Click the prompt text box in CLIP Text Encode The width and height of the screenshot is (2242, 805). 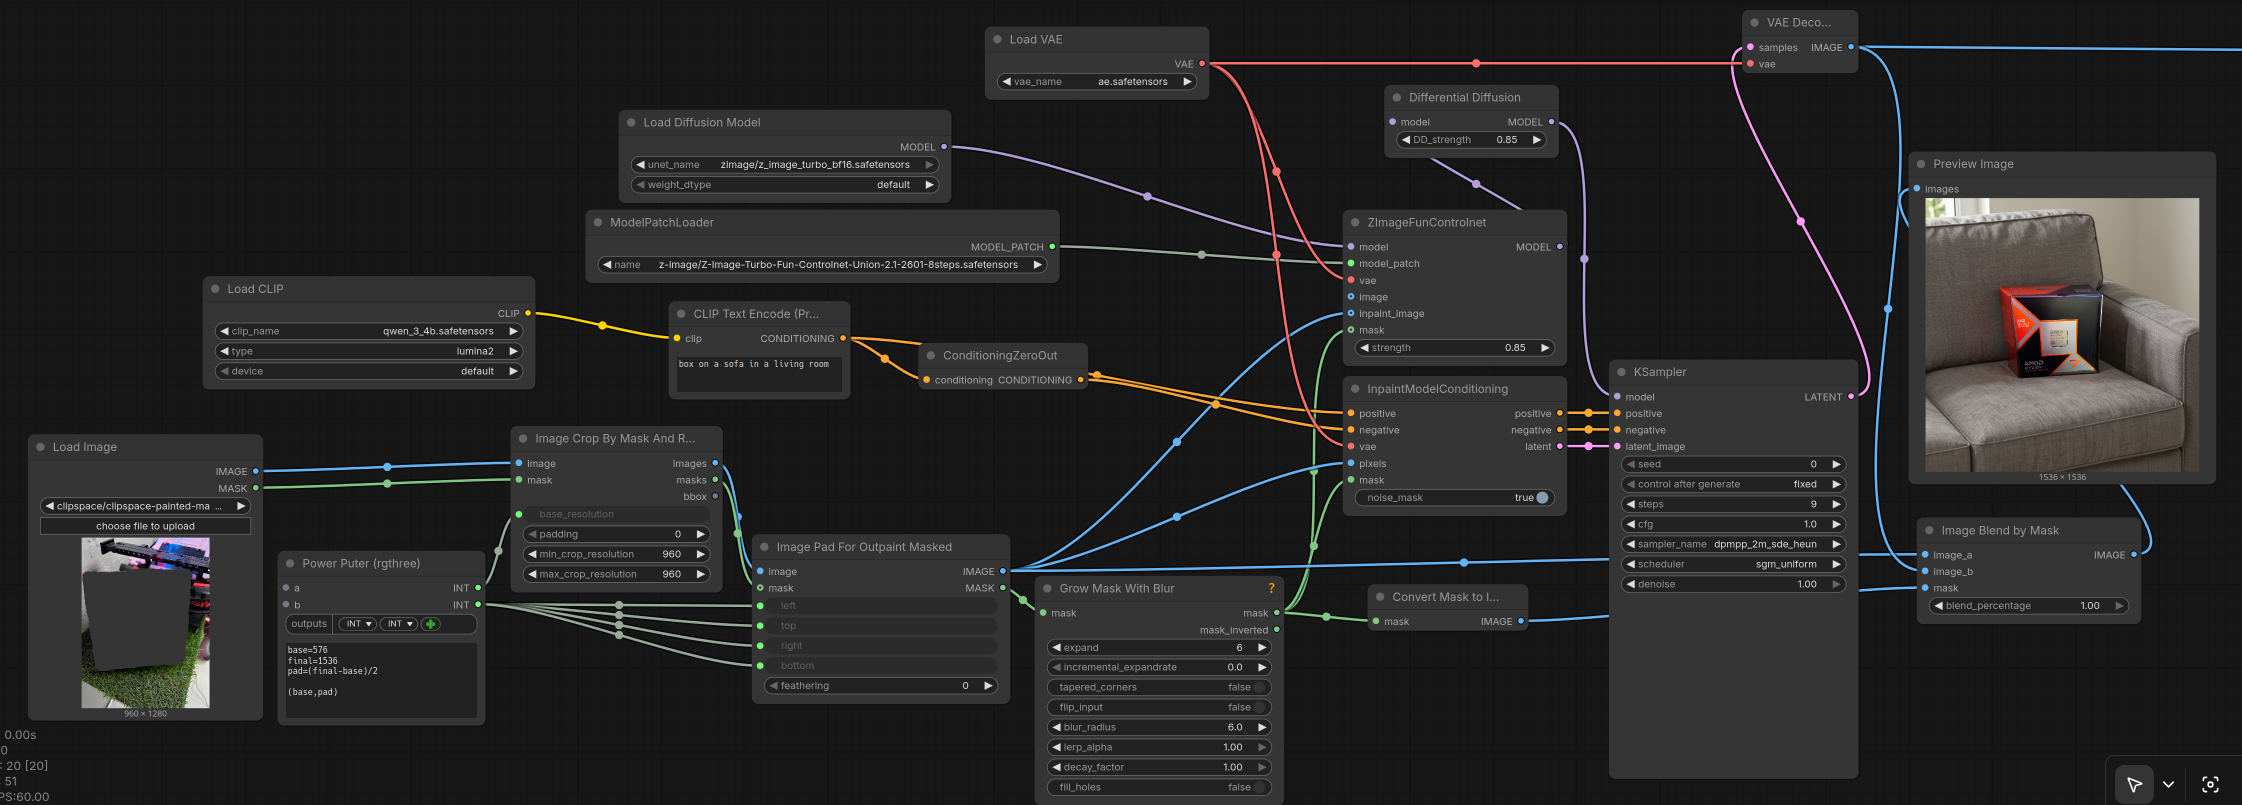pos(759,376)
